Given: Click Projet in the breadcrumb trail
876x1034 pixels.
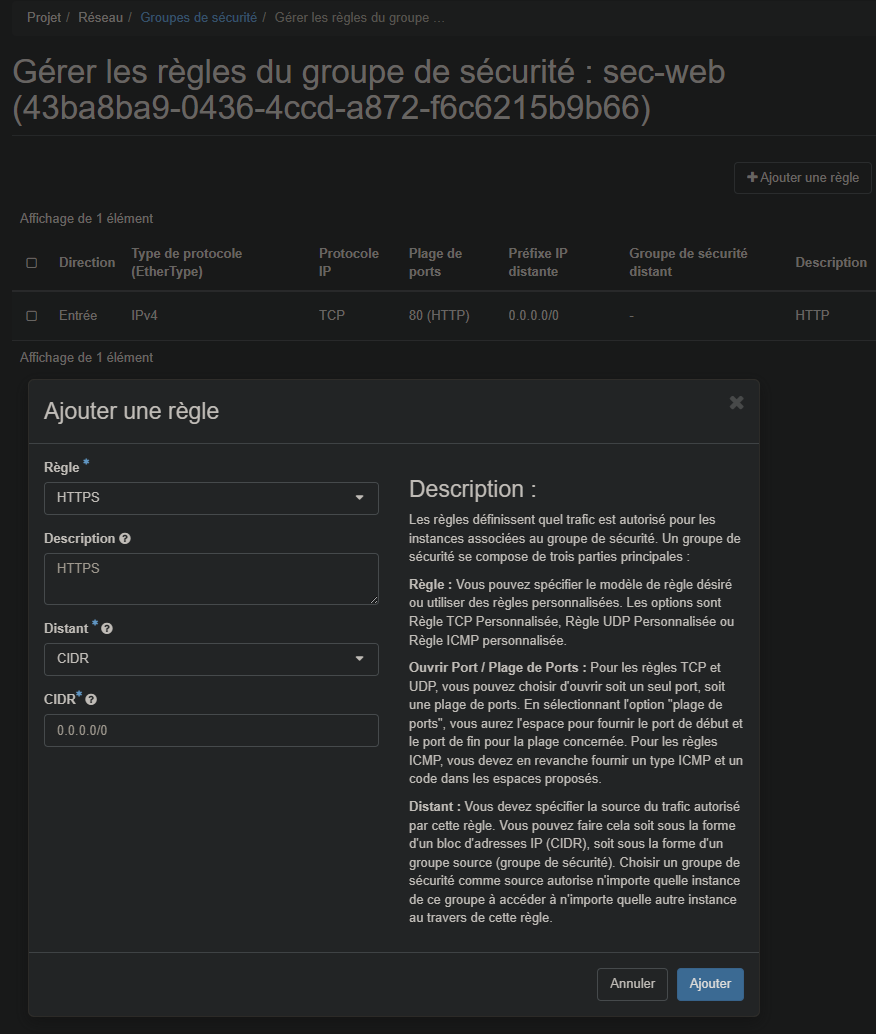Looking at the screenshot, I should point(44,18).
